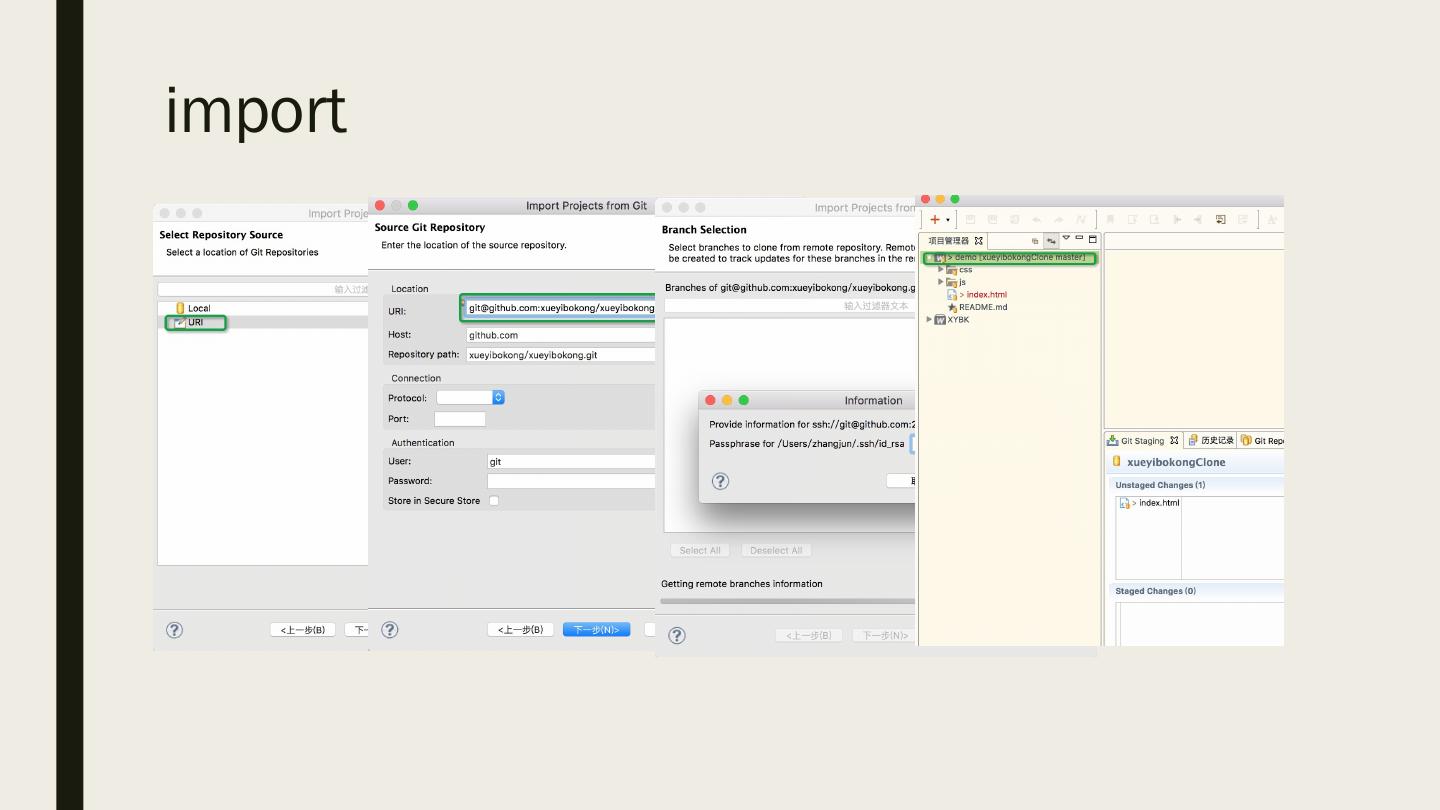Expand the XYBK project node

[929, 320]
